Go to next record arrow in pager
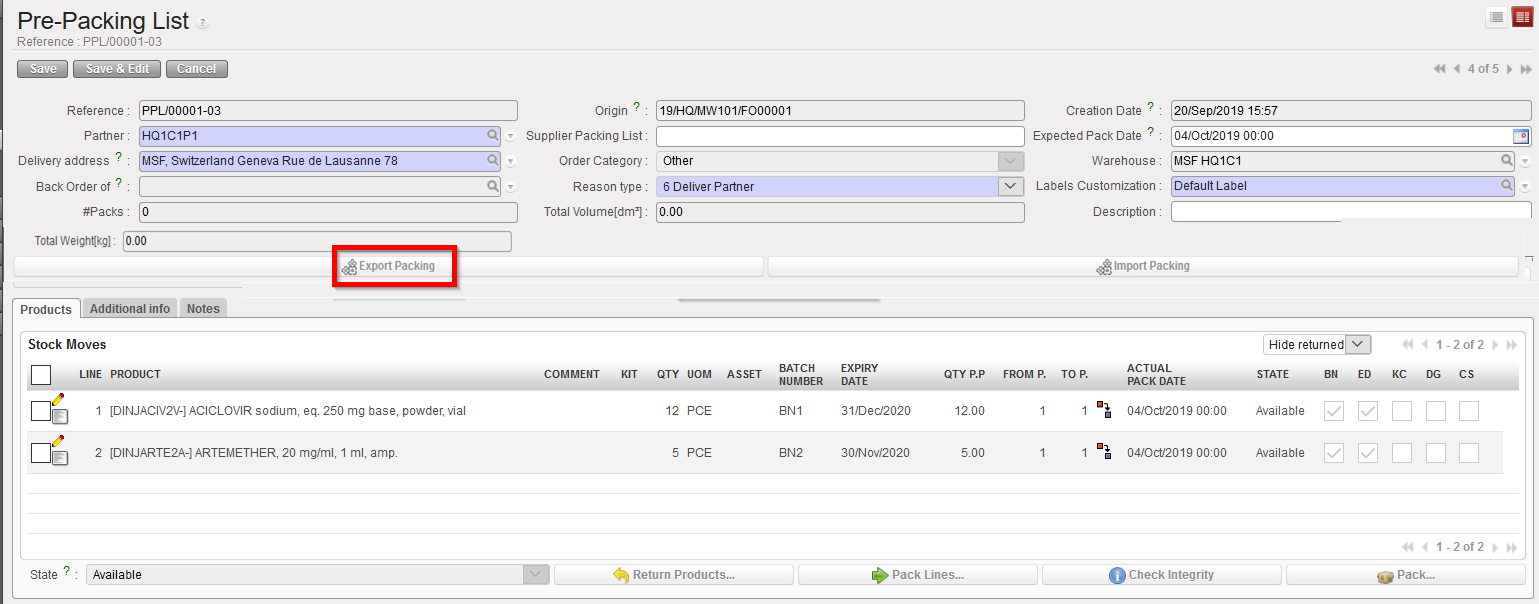 [1510, 69]
